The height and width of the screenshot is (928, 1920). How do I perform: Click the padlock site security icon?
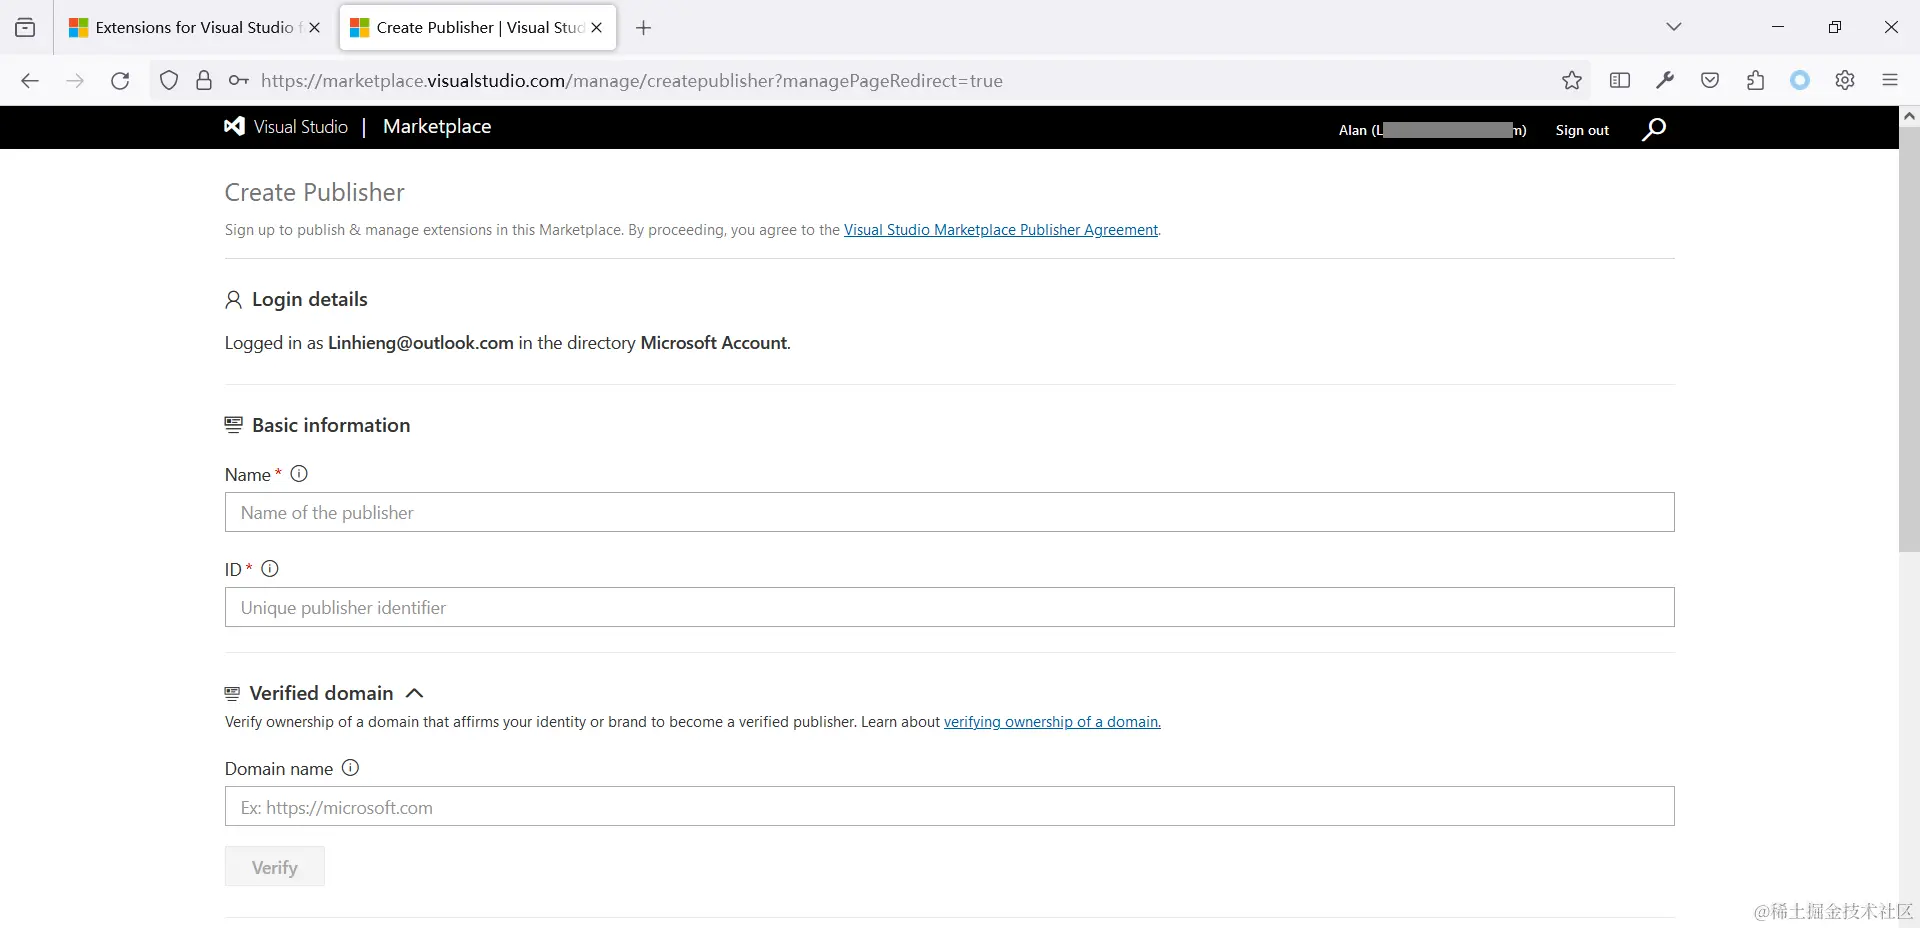pyautogui.click(x=204, y=81)
